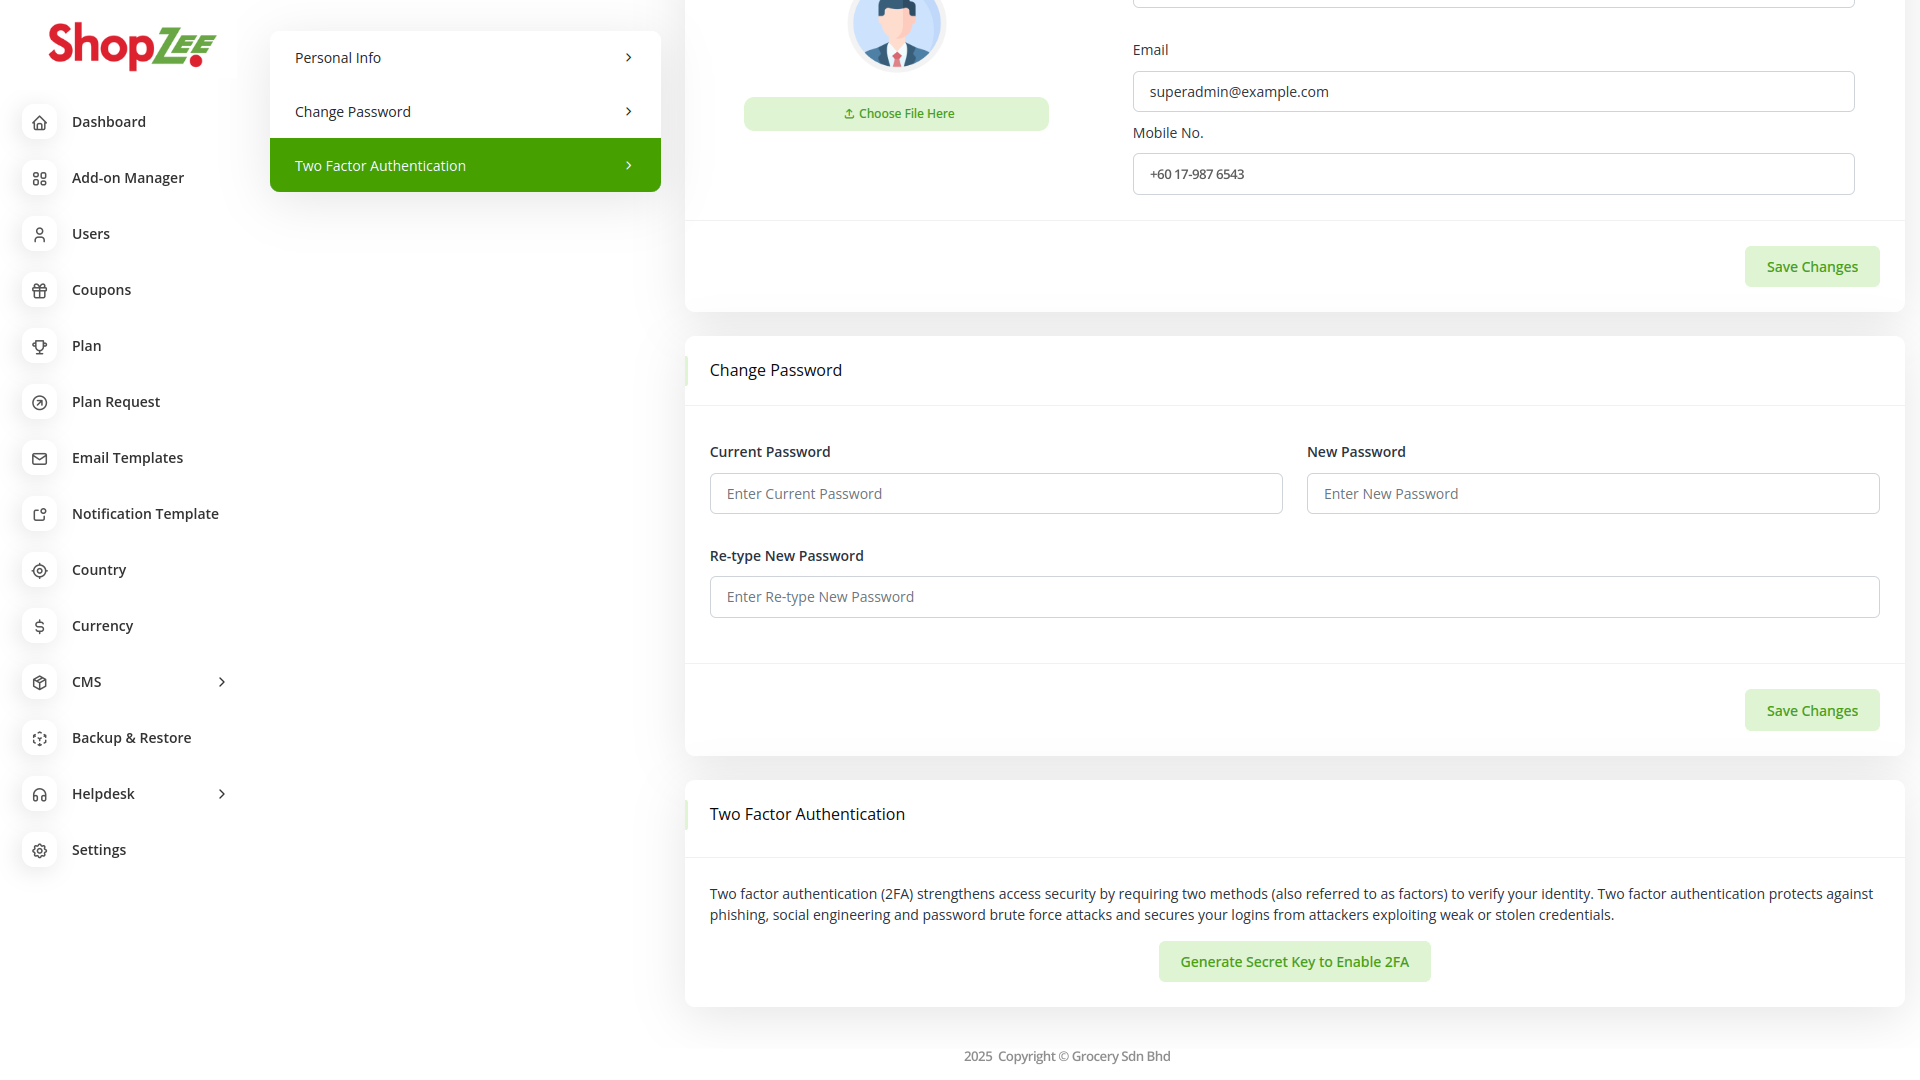Image resolution: width=1920 pixels, height=1080 pixels.
Task: Expand the CMS submenu chevron
Action: click(222, 682)
